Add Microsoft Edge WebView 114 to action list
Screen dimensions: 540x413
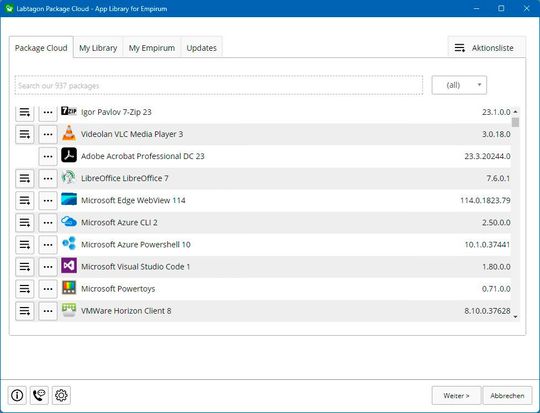pos(24,200)
